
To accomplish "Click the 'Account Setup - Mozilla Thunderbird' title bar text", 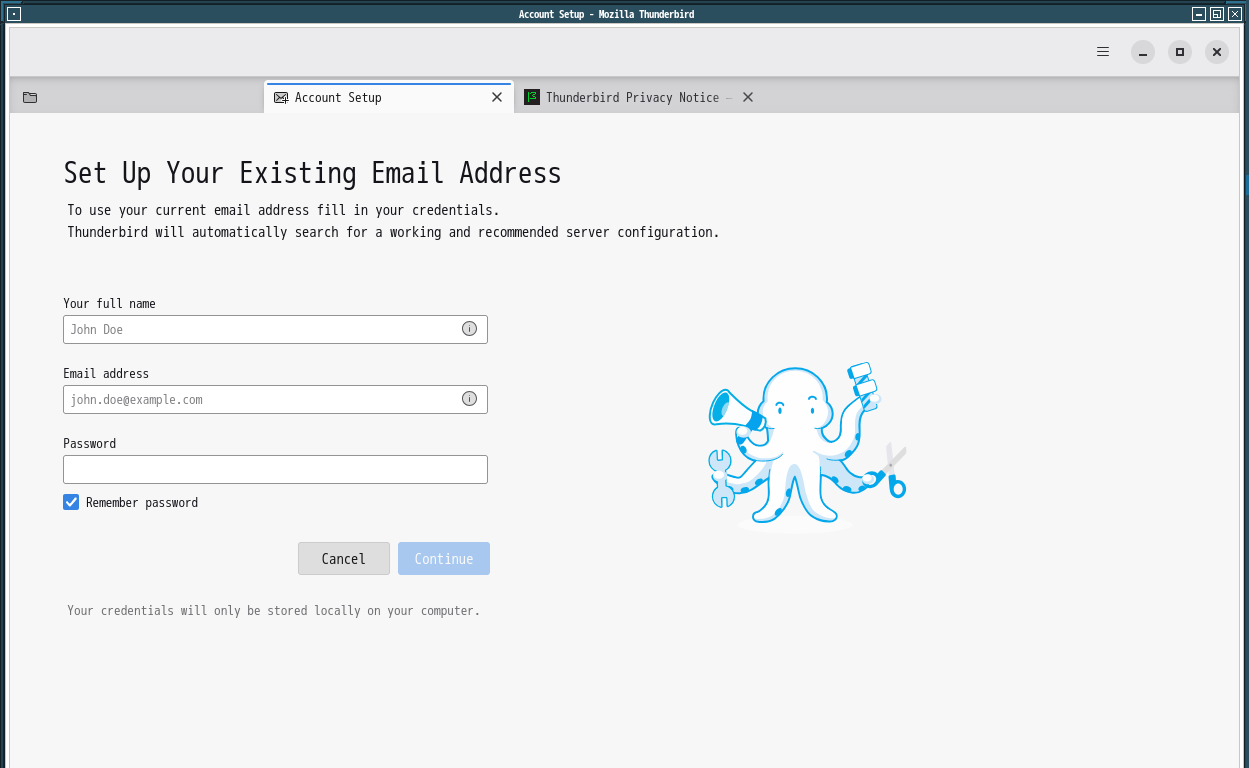I will tap(606, 14).
